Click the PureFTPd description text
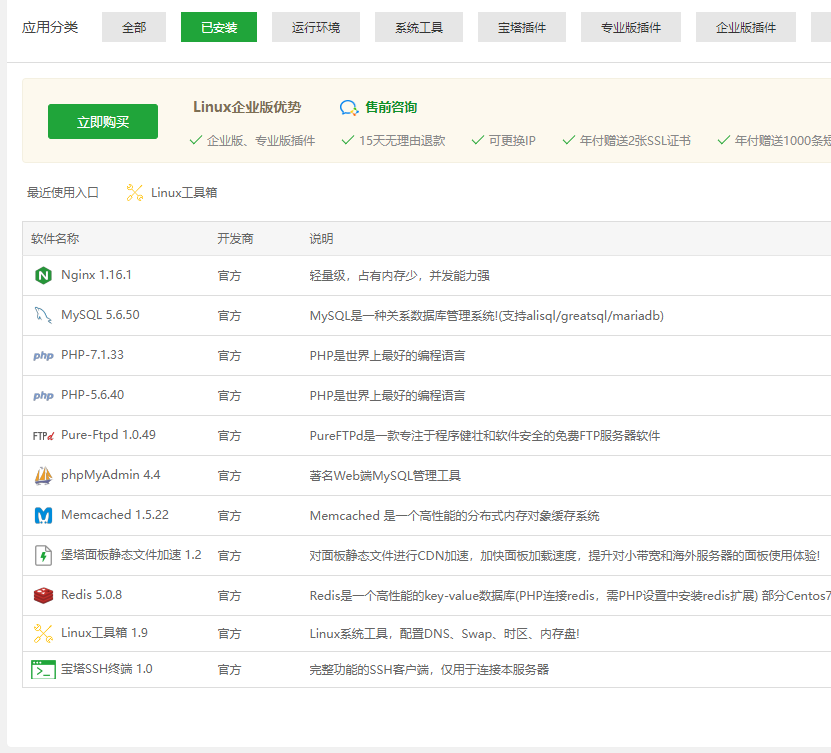This screenshot has width=831, height=753. point(484,436)
